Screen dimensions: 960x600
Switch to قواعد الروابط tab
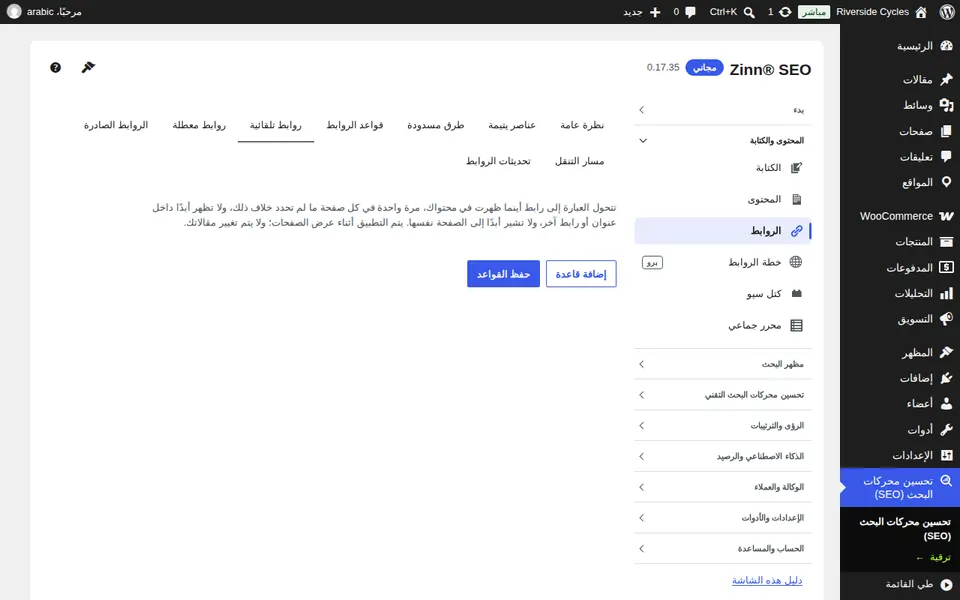point(355,125)
